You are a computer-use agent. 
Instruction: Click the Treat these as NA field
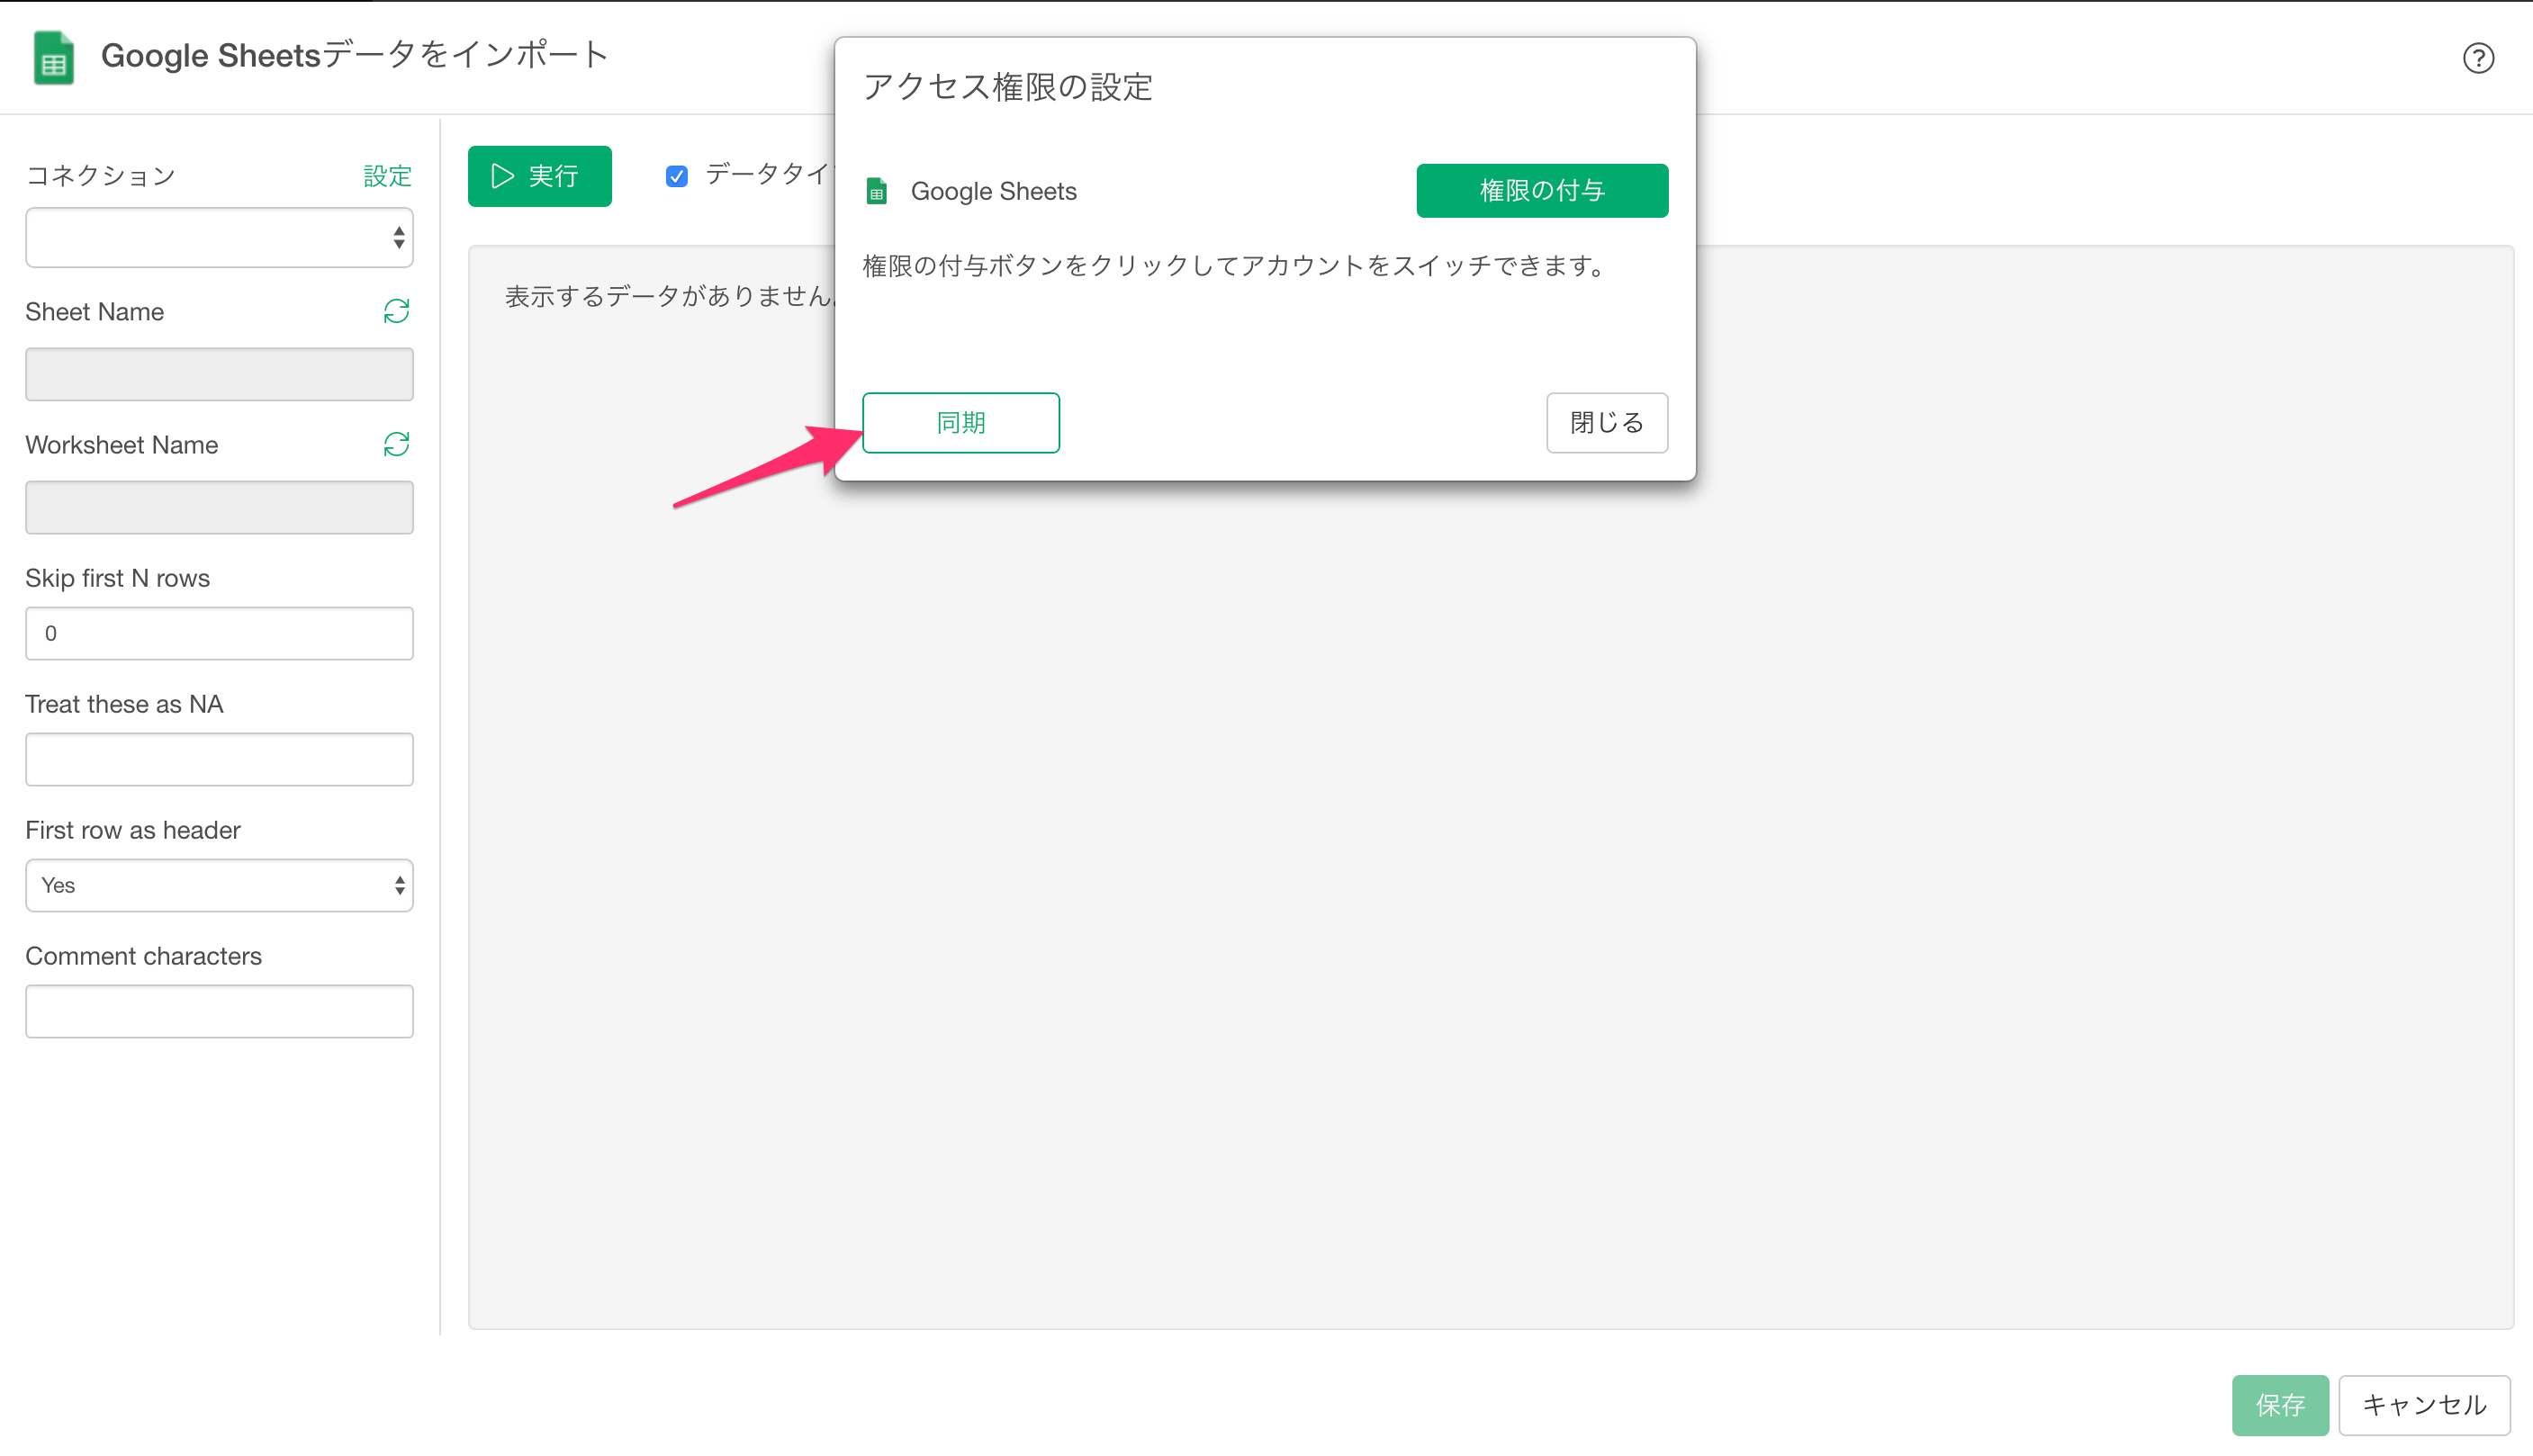tap(219, 759)
